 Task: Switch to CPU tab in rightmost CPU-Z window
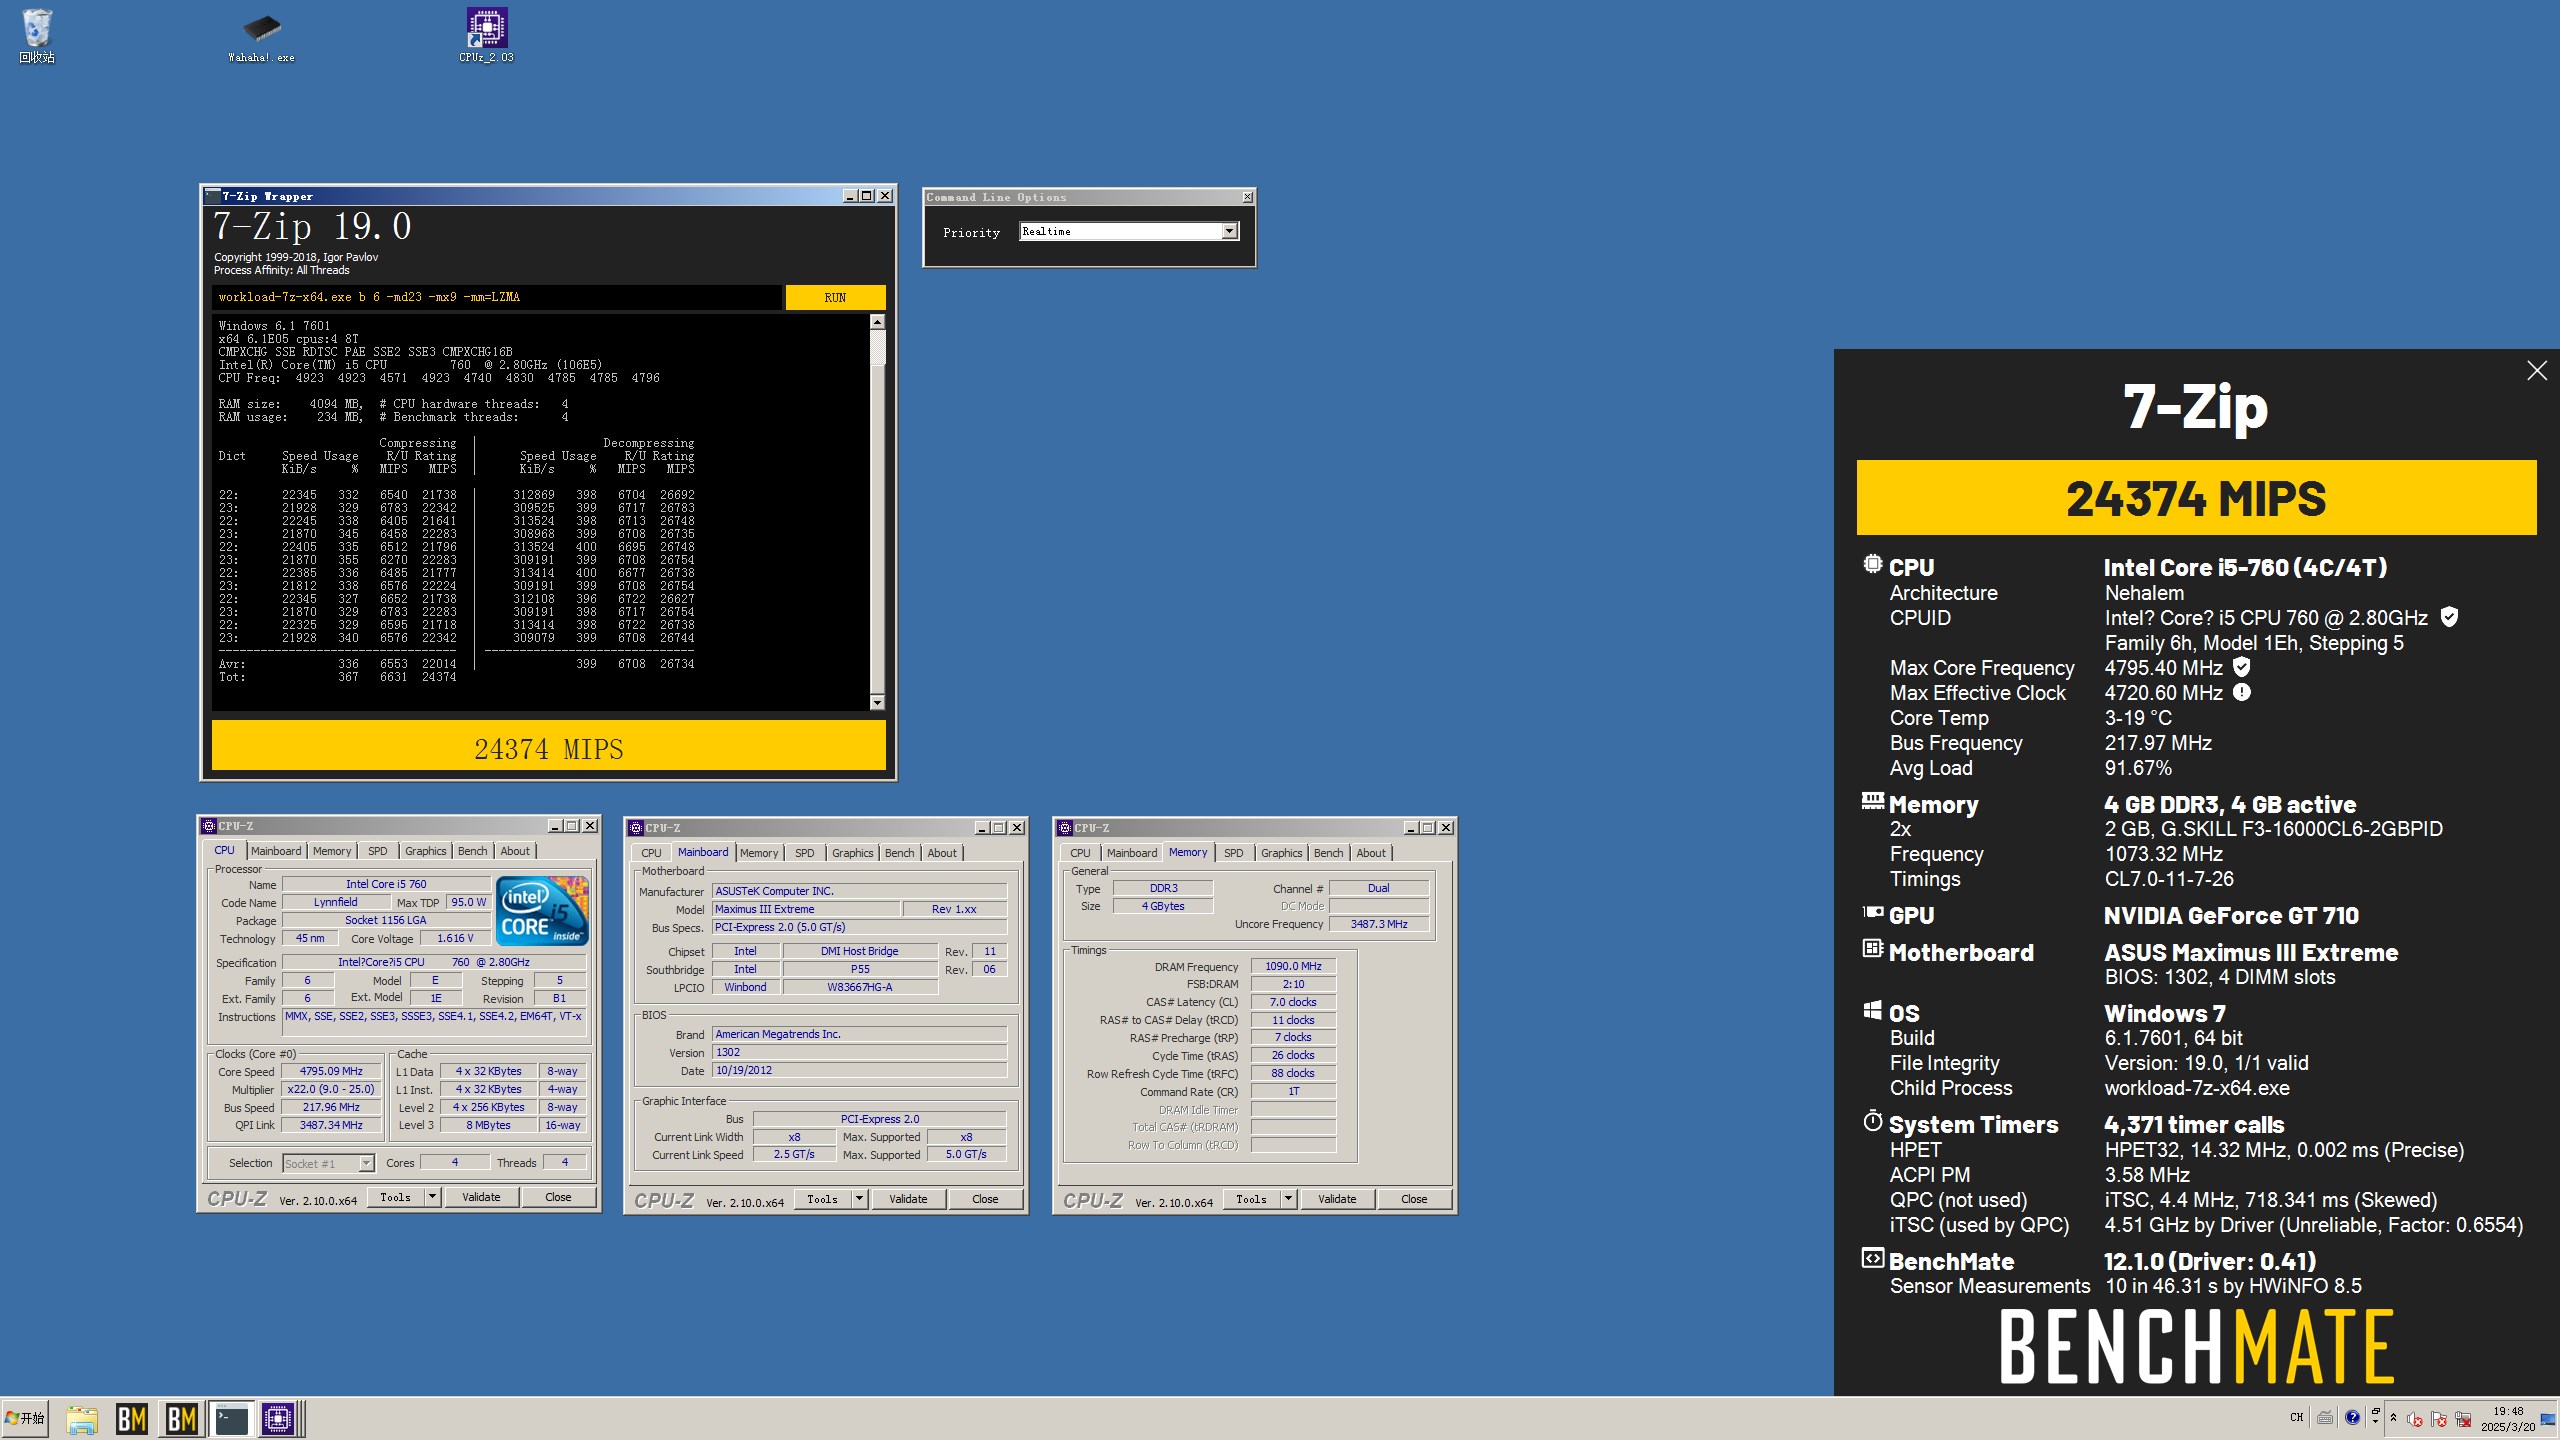coord(1080,853)
